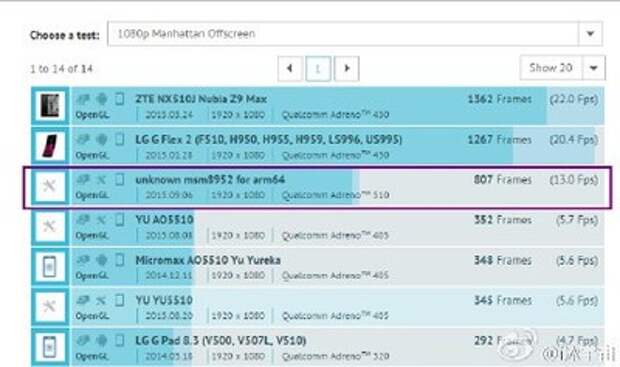
Task: Click tablet form-factor icon in LG G Pad row
Action: 119,340
